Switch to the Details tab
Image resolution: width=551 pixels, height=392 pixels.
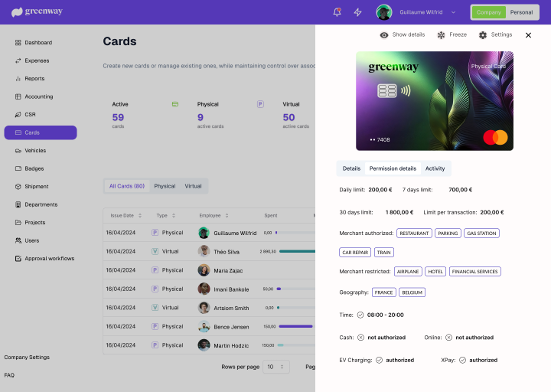click(351, 169)
